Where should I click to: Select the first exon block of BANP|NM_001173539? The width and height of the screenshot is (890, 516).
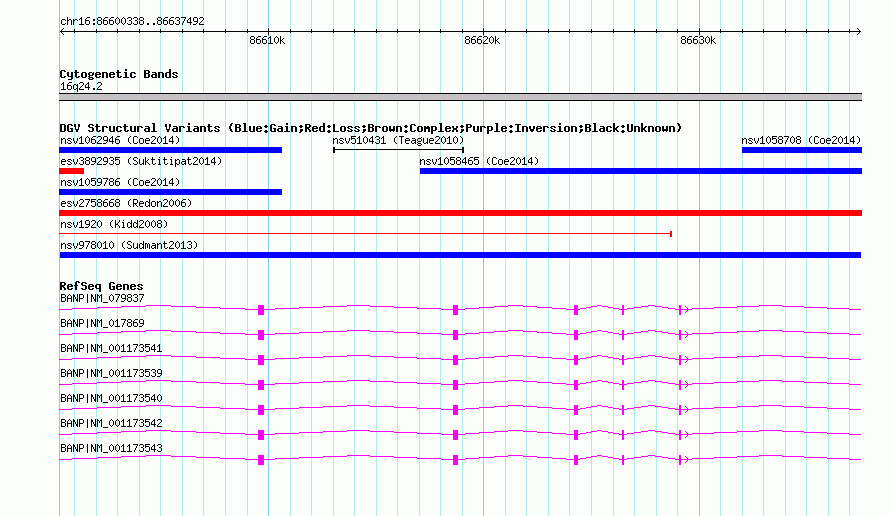[261, 384]
